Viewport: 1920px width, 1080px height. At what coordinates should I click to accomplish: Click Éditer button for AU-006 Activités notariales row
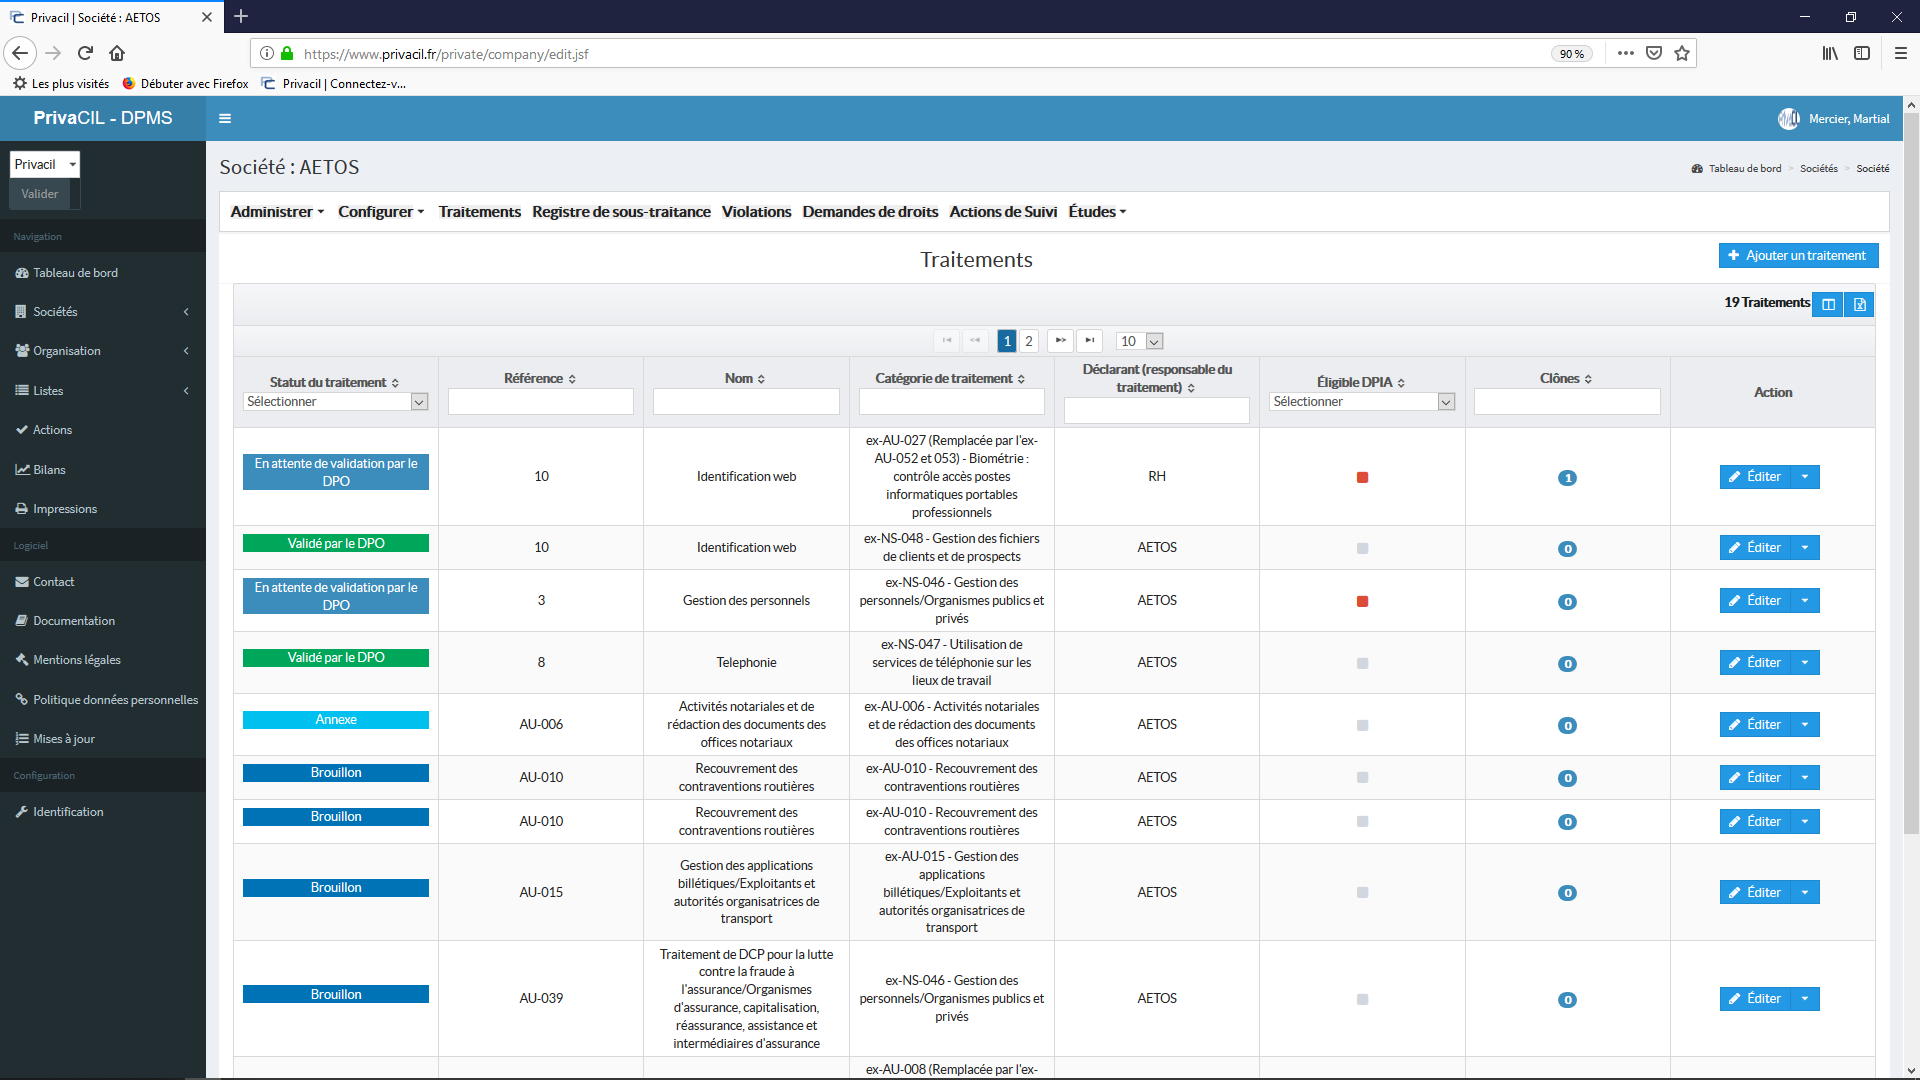pyautogui.click(x=1753, y=724)
